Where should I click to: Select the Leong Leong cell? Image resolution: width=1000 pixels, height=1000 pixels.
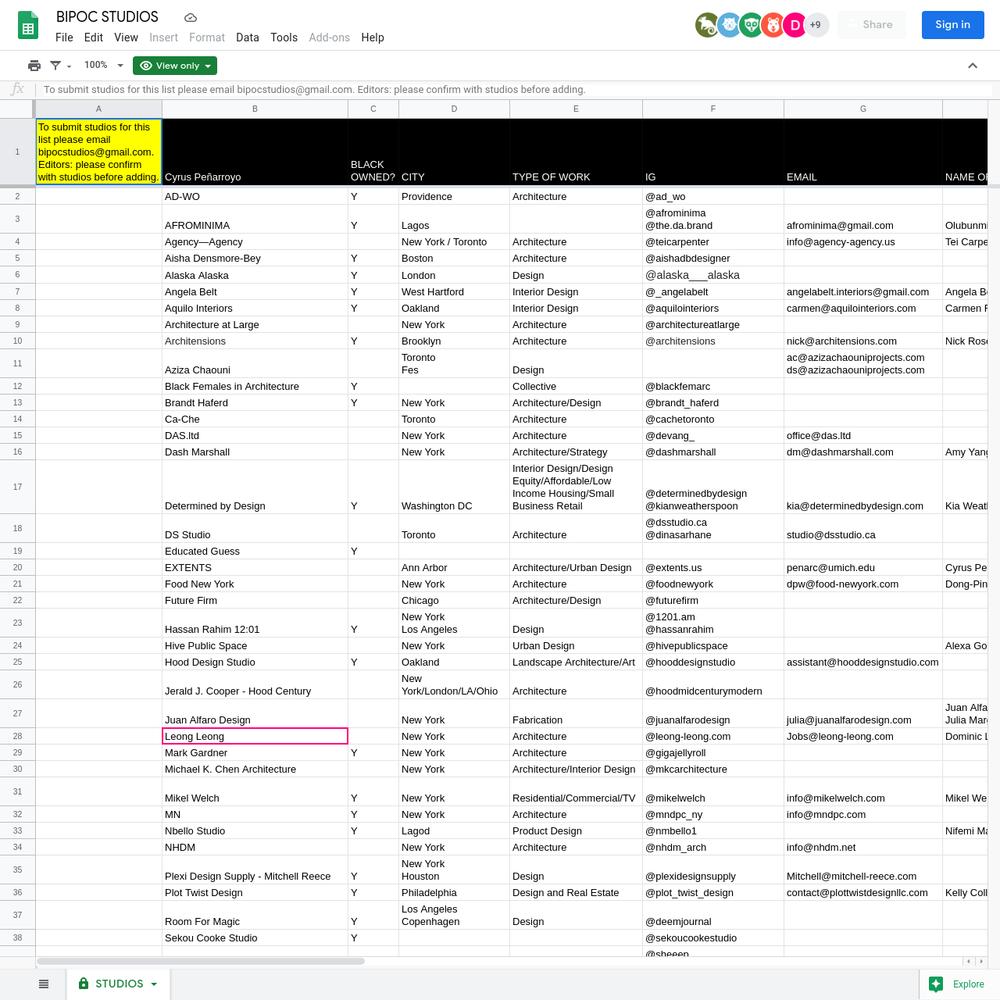pos(255,737)
